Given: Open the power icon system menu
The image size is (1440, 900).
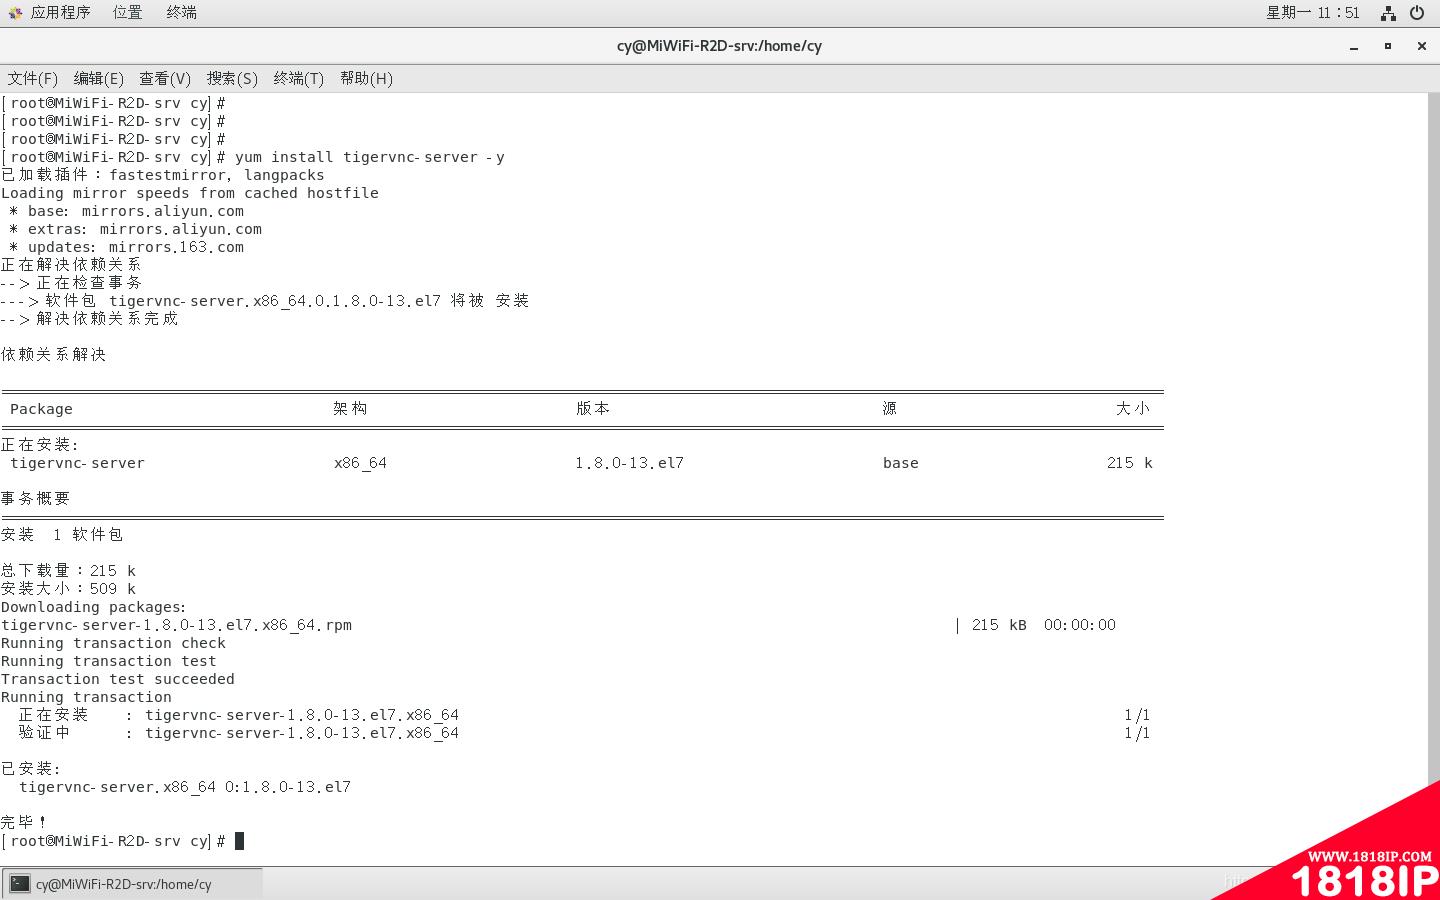Looking at the screenshot, I should (x=1417, y=13).
